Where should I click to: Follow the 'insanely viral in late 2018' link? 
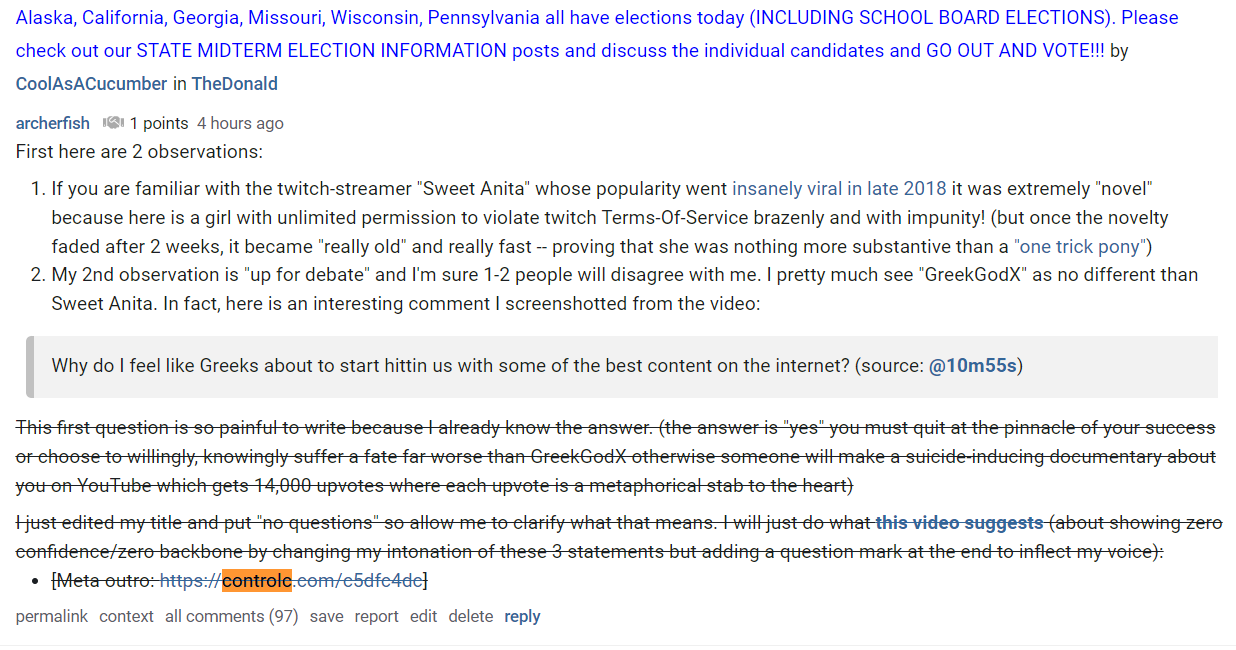[839, 189]
